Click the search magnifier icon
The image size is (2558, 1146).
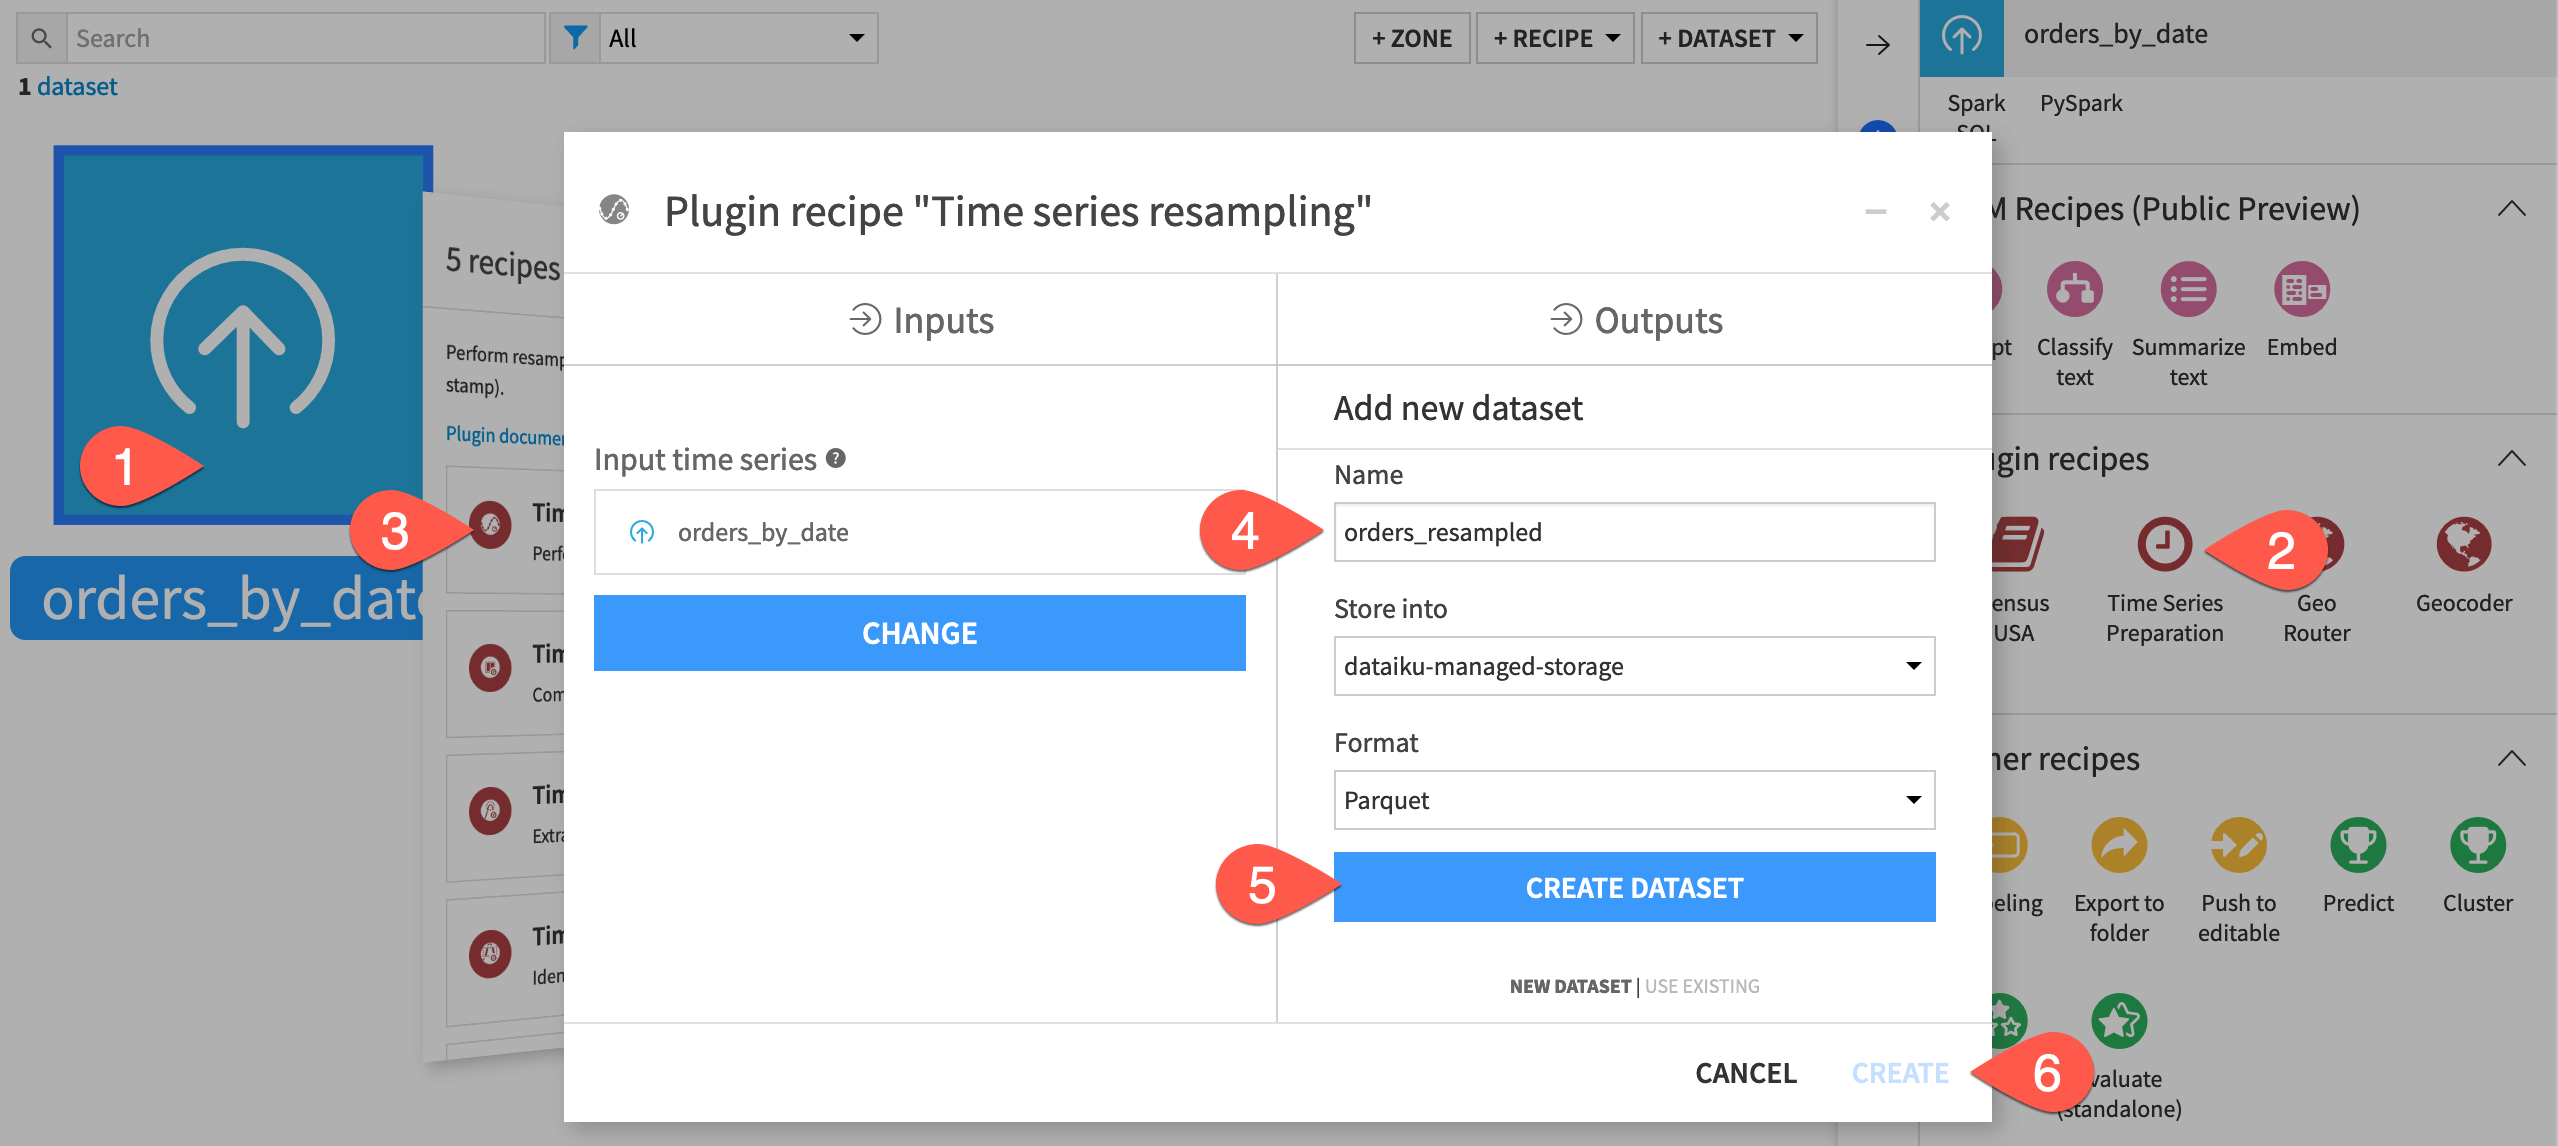tap(41, 38)
